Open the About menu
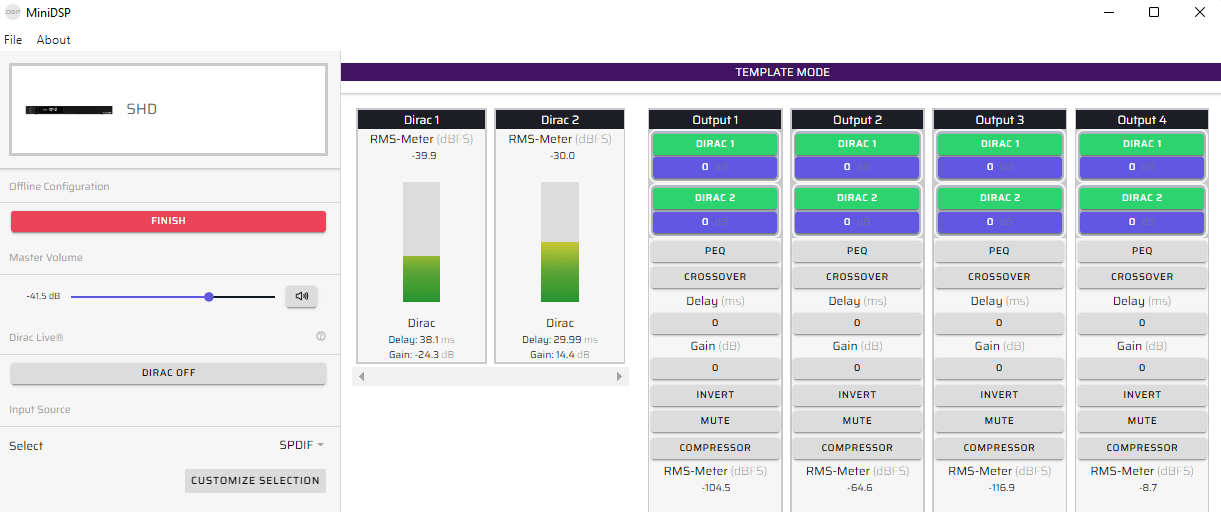 pos(53,40)
